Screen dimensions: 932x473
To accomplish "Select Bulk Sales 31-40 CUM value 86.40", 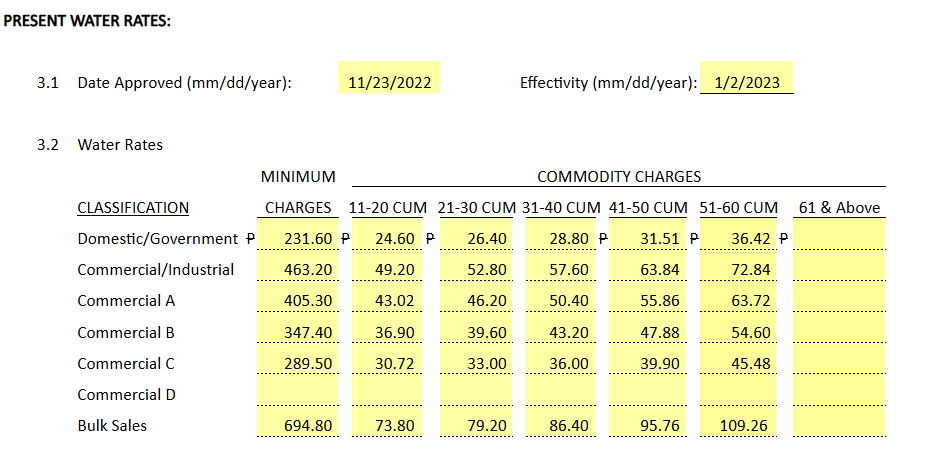I will (561, 421).
